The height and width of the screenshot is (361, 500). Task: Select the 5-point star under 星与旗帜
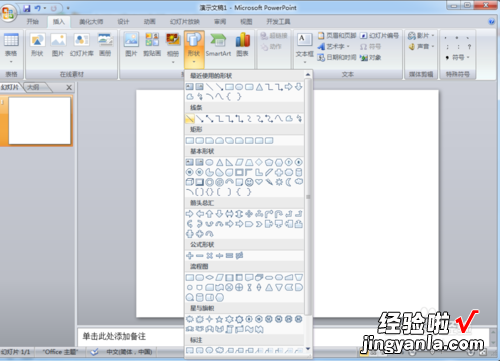219,319
